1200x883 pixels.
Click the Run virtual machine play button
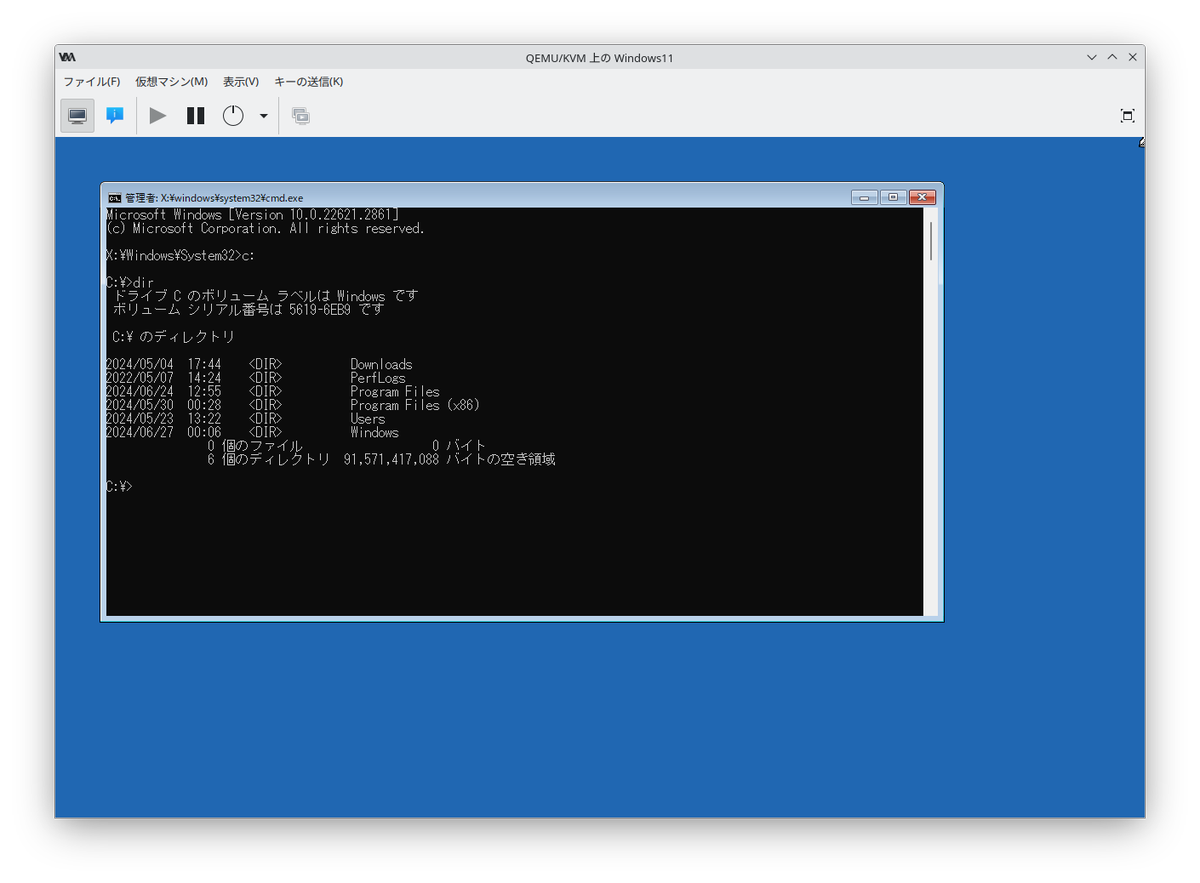point(158,116)
